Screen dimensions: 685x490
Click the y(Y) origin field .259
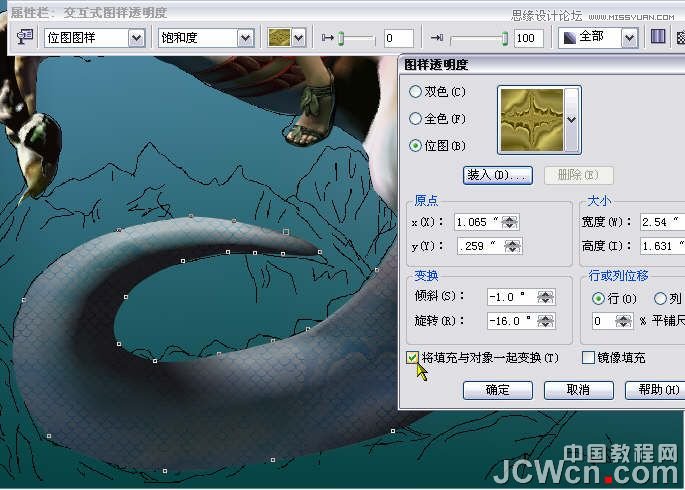(x=480, y=246)
